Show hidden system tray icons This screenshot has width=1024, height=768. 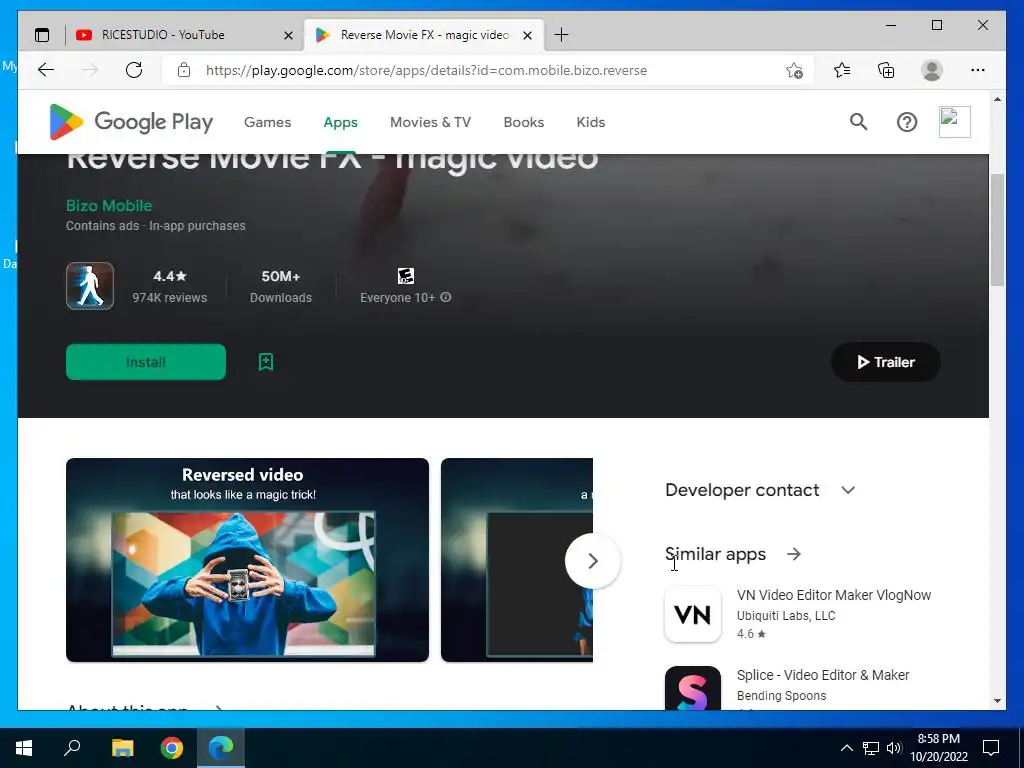point(846,748)
